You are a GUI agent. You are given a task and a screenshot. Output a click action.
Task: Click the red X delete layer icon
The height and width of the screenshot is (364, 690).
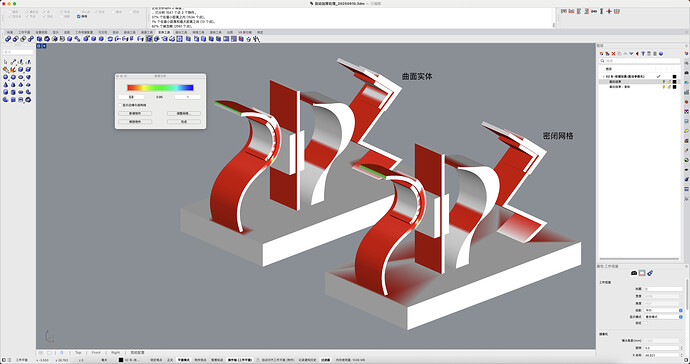613,54
